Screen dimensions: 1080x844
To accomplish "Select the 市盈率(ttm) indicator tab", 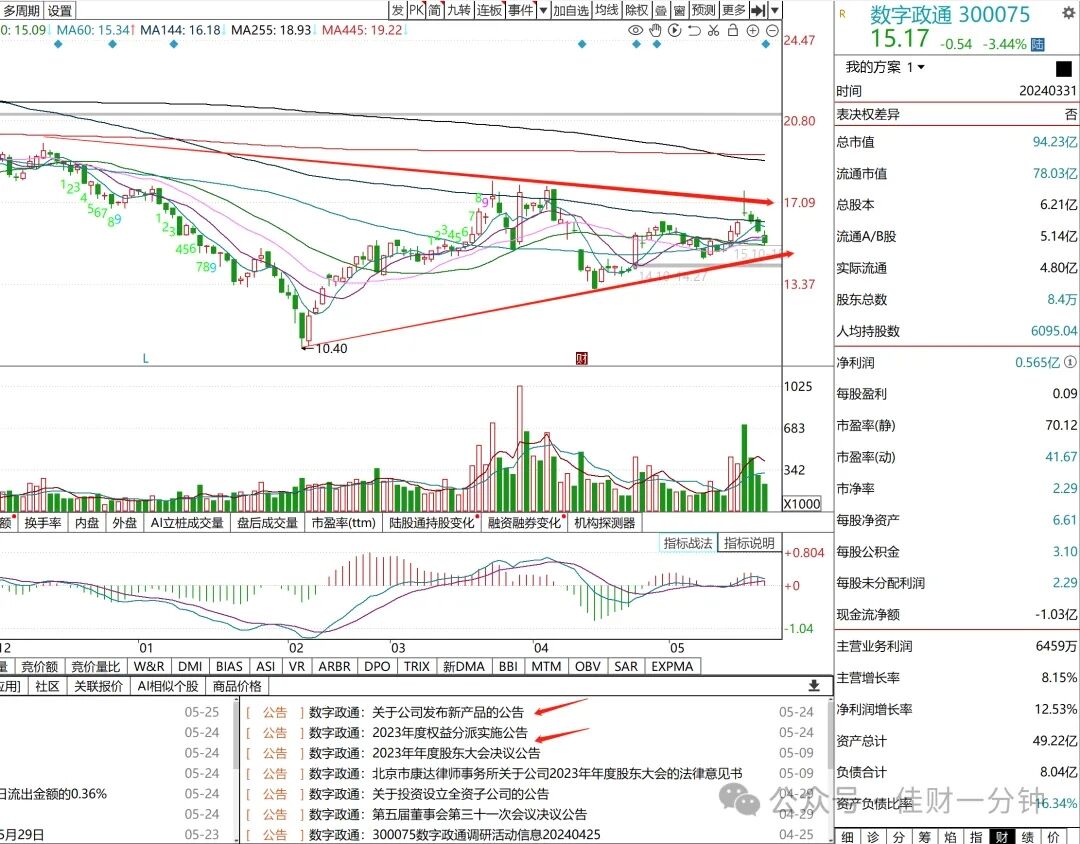I will coord(343,523).
